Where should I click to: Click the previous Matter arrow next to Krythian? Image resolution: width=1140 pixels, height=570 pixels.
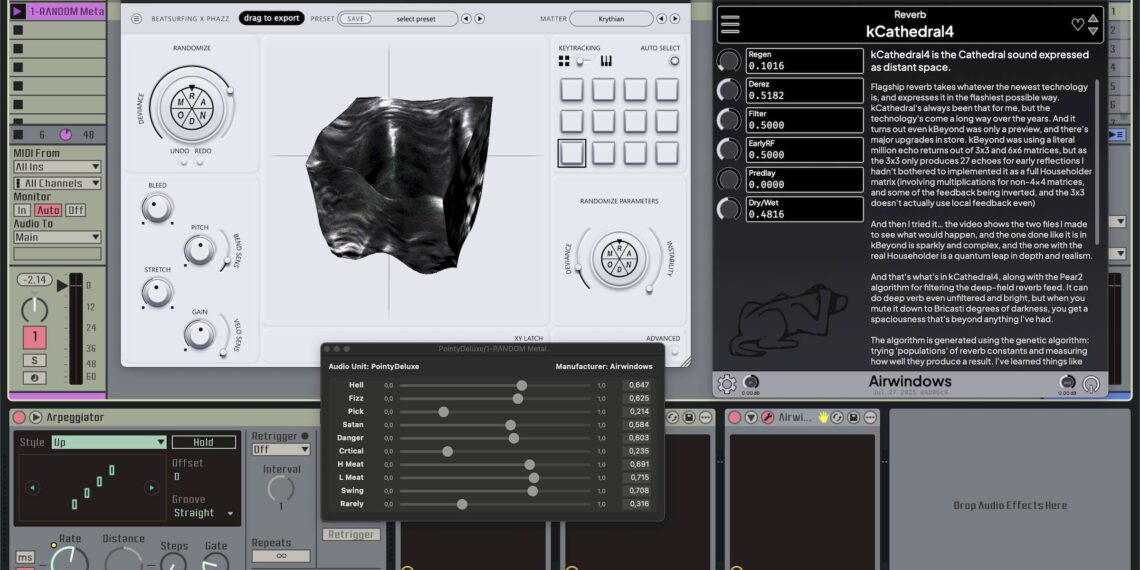(663, 18)
